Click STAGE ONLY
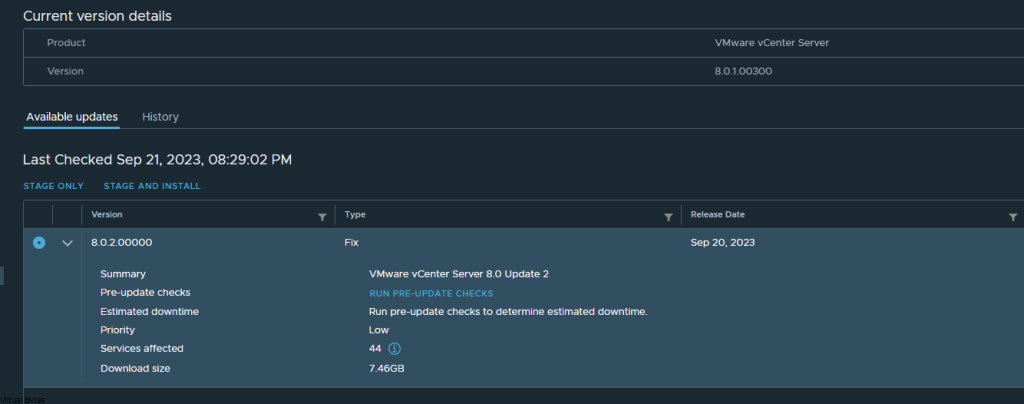Image resolution: width=1024 pixels, height=404 pixels. tap(54, 186)
